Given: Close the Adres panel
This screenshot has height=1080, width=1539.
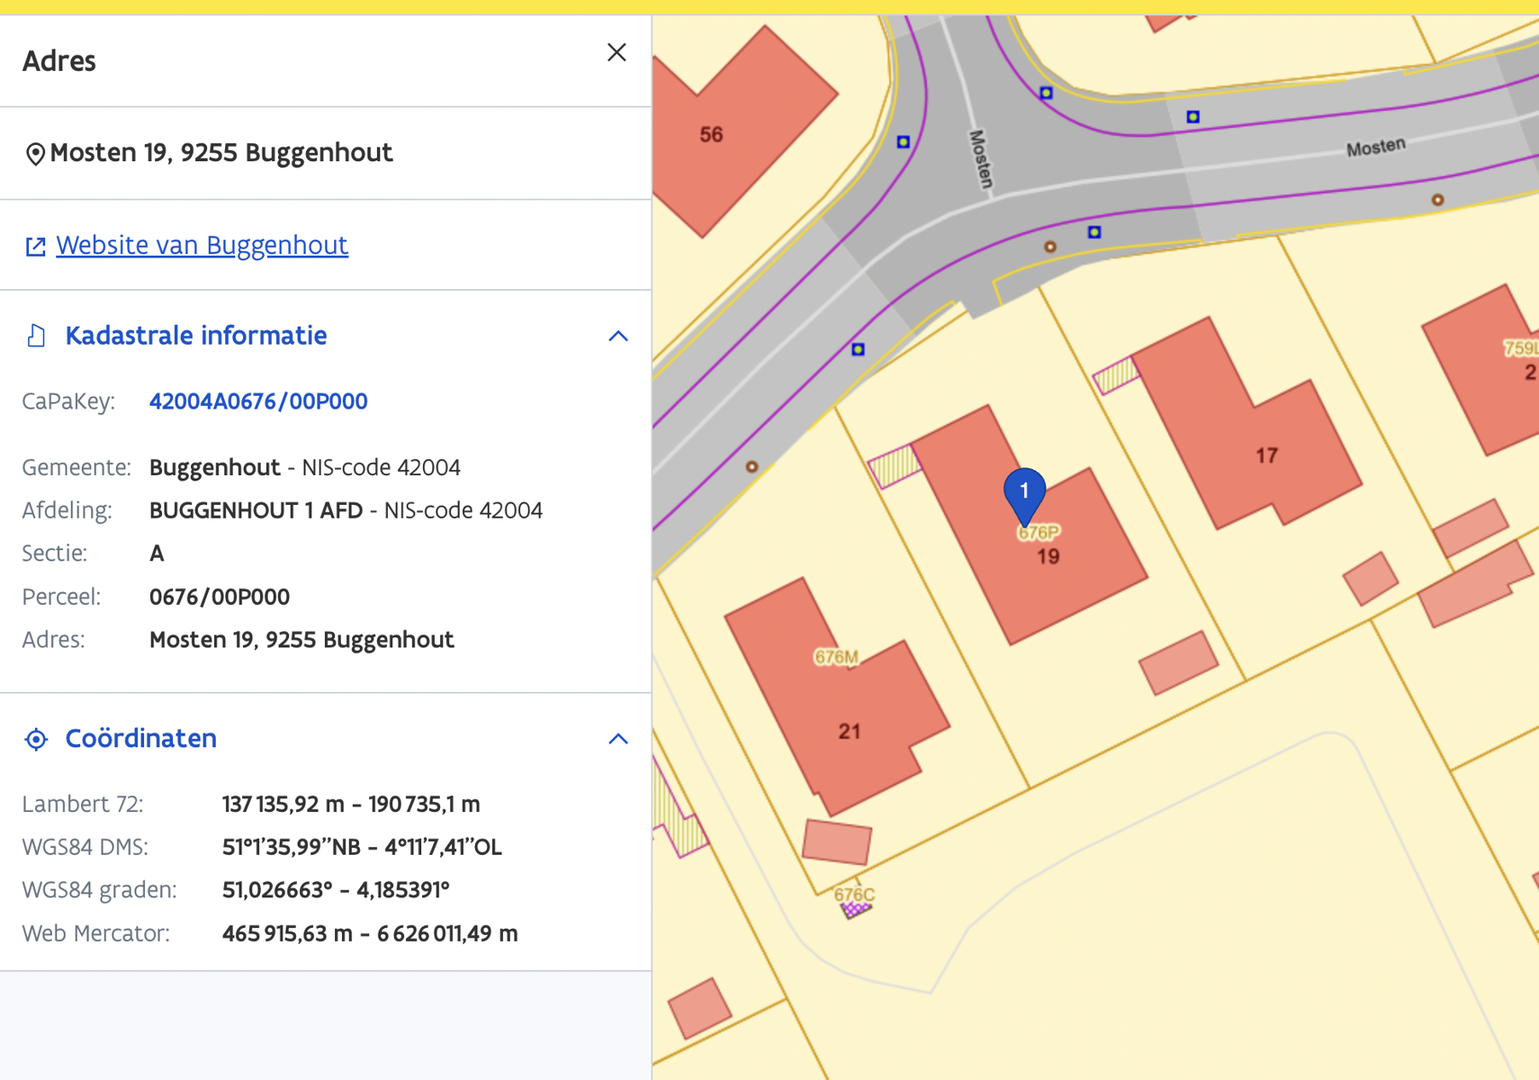Looking at the screenshot, I should tap(616, 53).
